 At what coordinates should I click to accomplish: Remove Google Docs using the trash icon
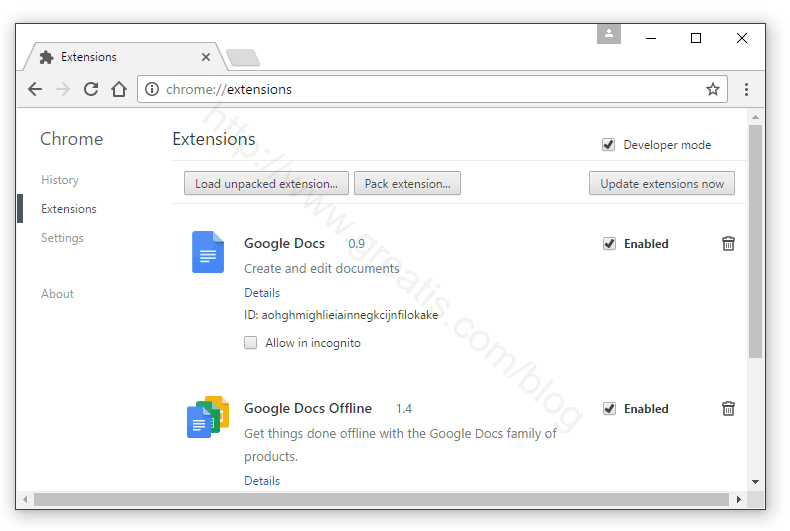click(728, 244)
